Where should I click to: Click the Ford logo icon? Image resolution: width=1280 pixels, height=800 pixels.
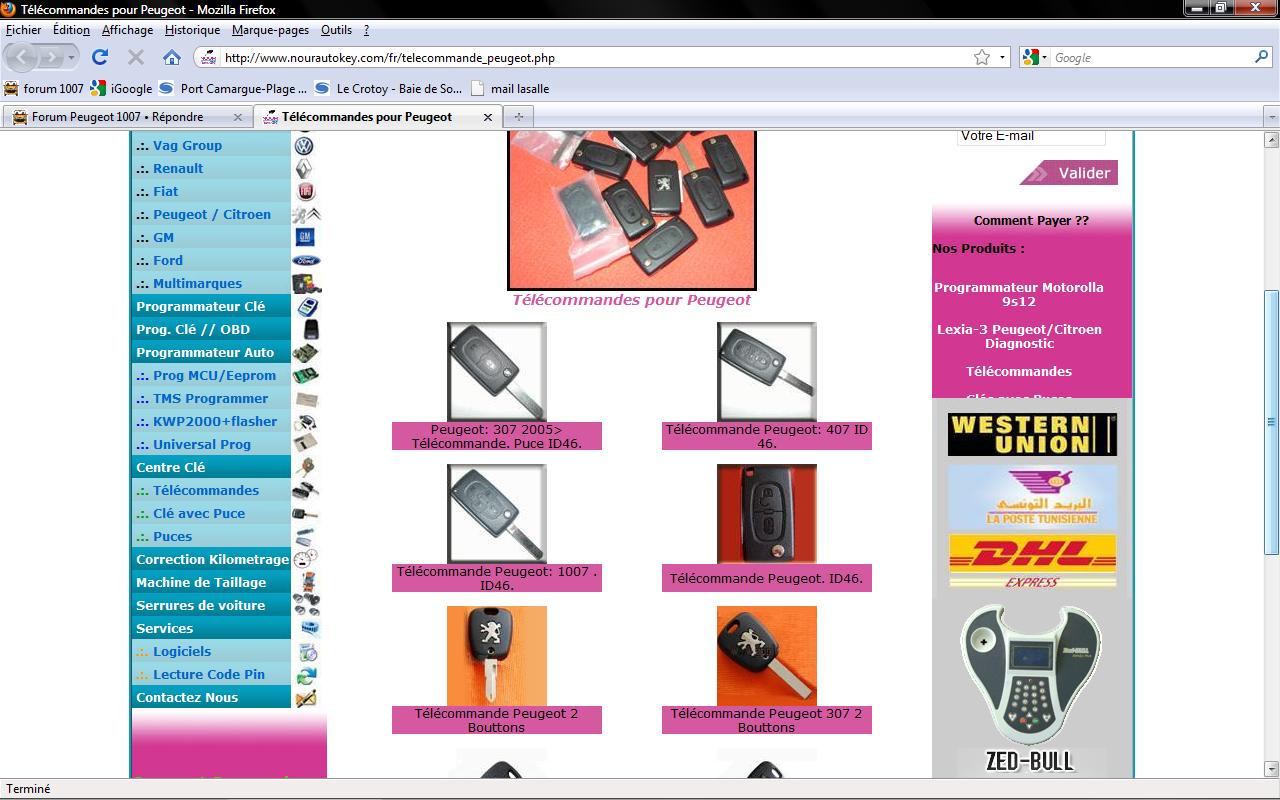pos(306,260)
